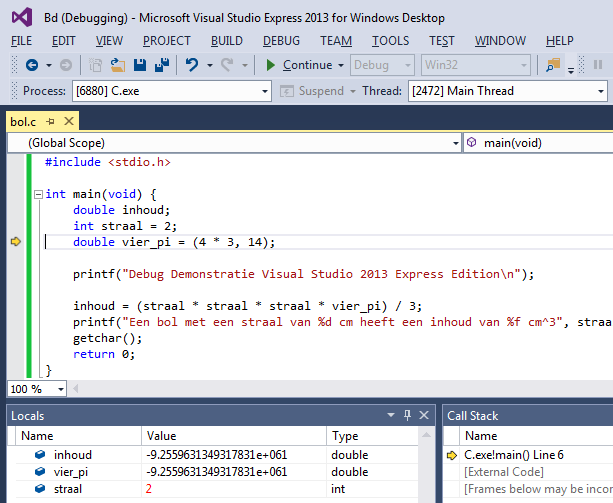Click the Open File folder icon

pos(118,65)
